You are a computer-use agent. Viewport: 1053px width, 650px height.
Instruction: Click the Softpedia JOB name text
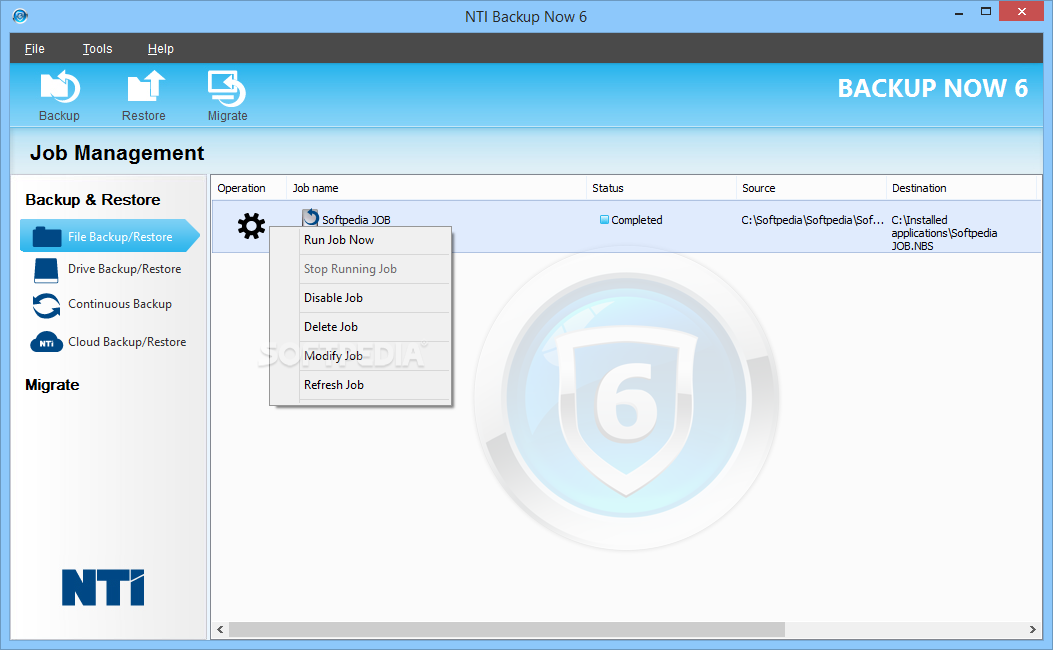[x=356, y=220]
